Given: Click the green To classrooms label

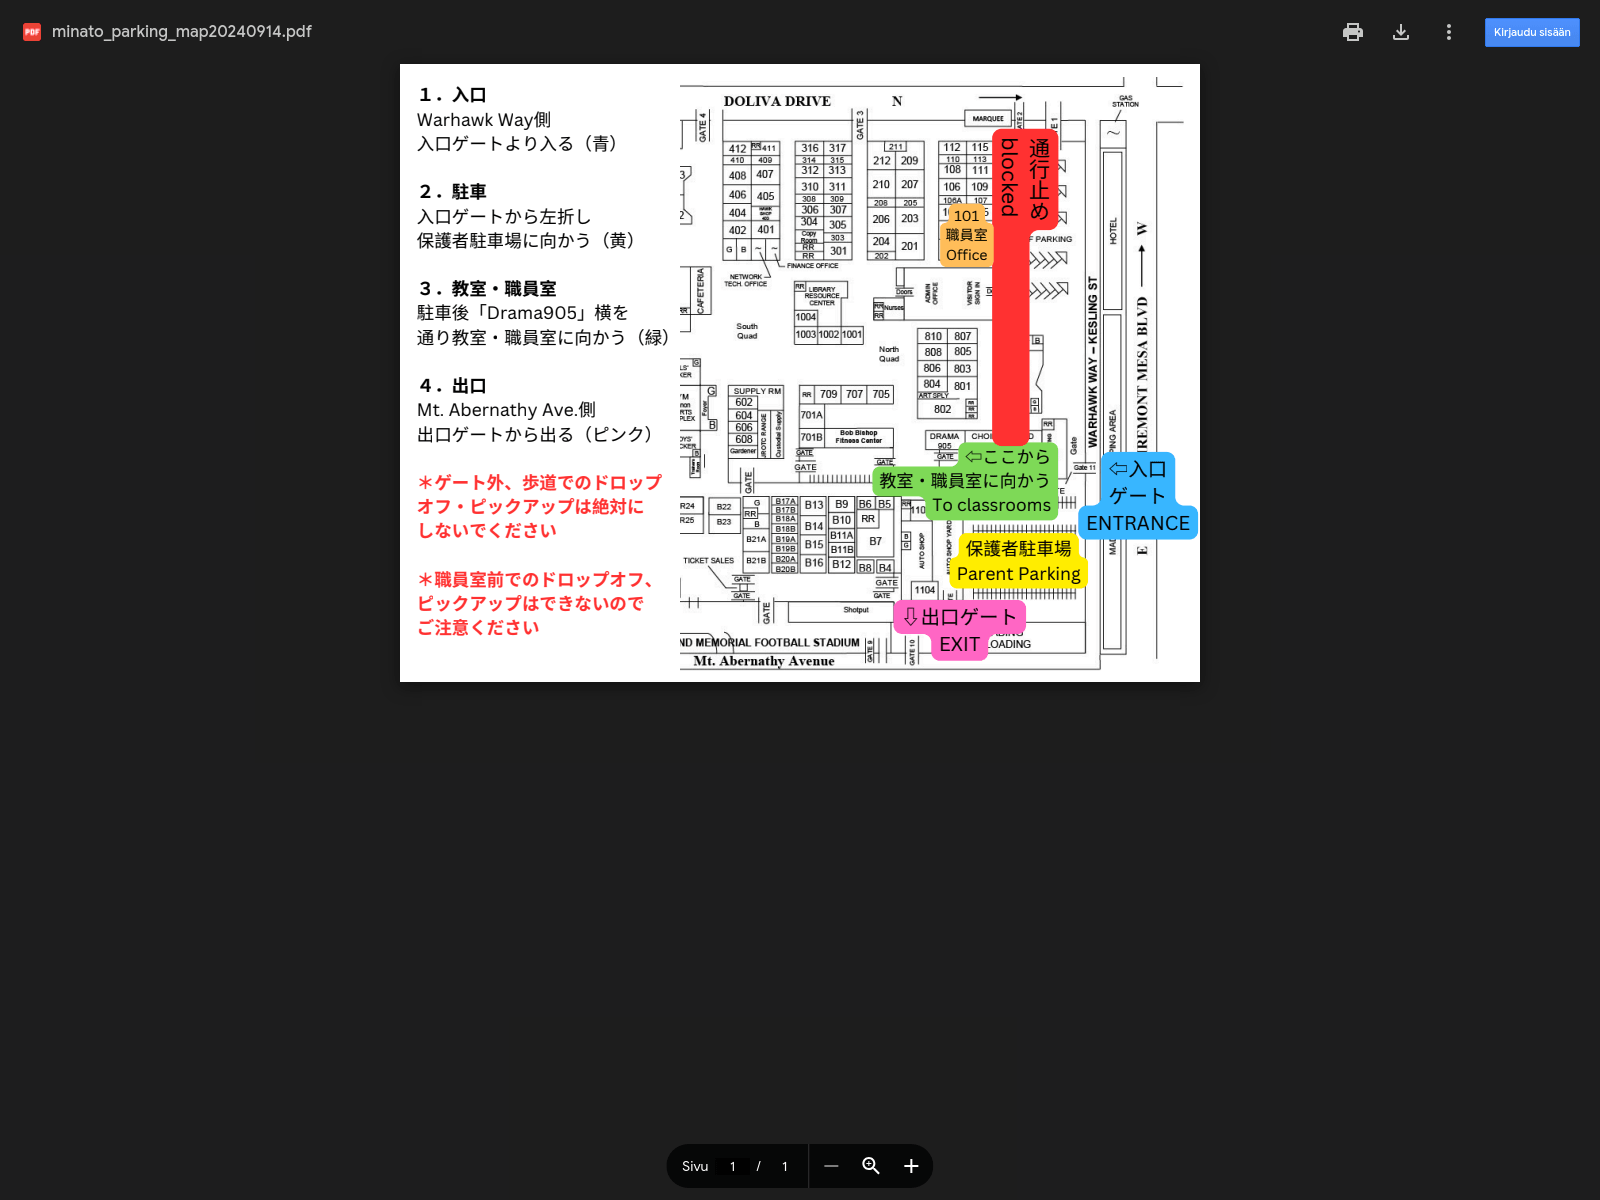Looking at the screenshot, I should (966, 481).
